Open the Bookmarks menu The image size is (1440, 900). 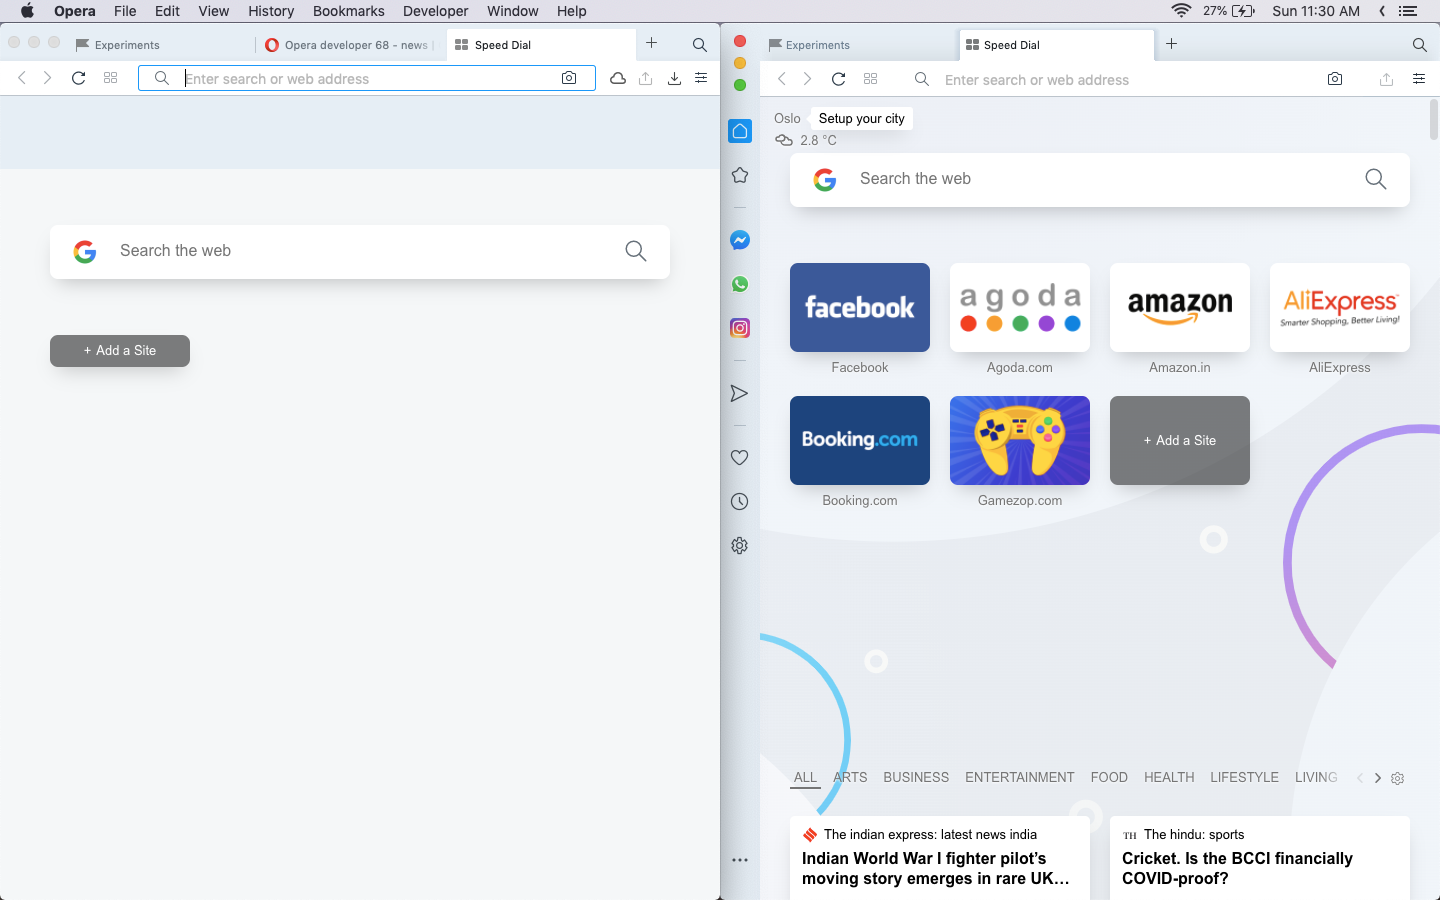[348, 11]
